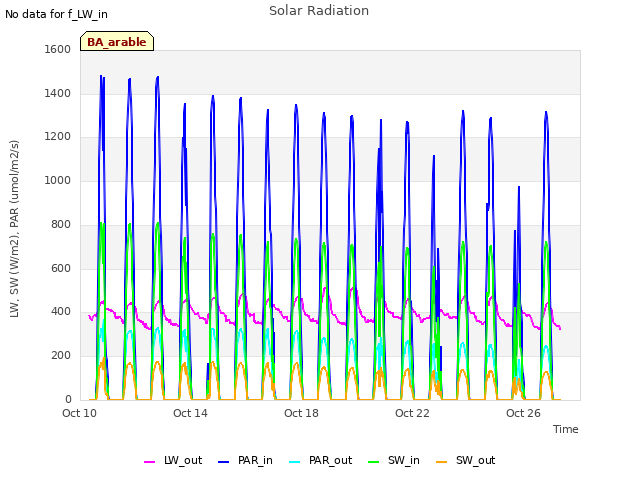Click the Oct 14 x-axis tick label
The width and height of the screenshot is (640, 480).
click(190, 413)
